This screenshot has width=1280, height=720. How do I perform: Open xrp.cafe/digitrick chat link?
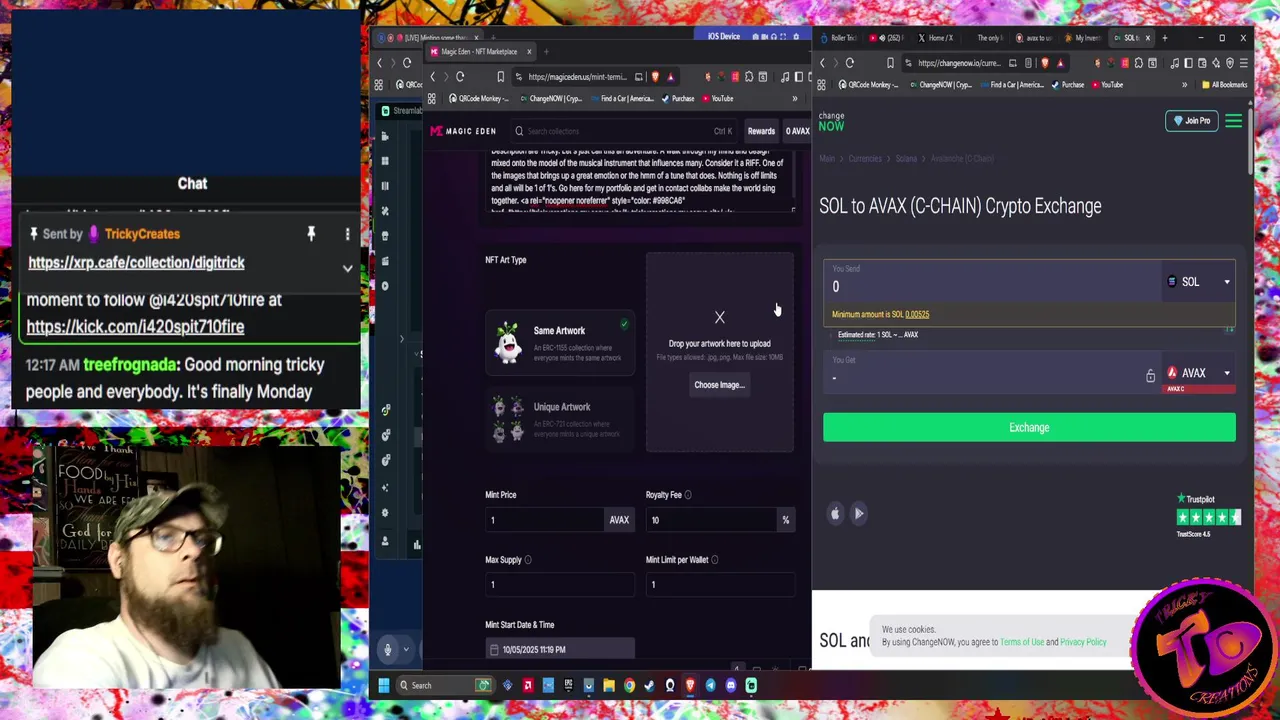tap(136, 263)
